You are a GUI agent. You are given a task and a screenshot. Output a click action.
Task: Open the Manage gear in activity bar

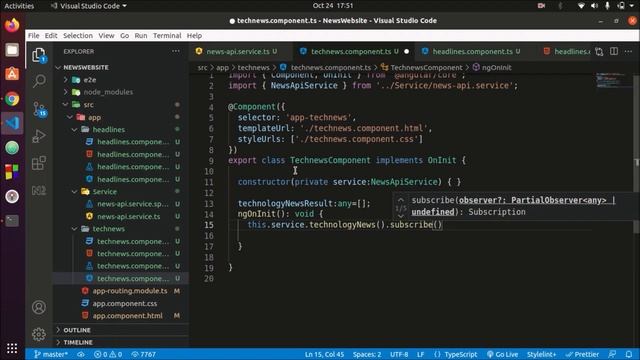click(x=39, y=334)
